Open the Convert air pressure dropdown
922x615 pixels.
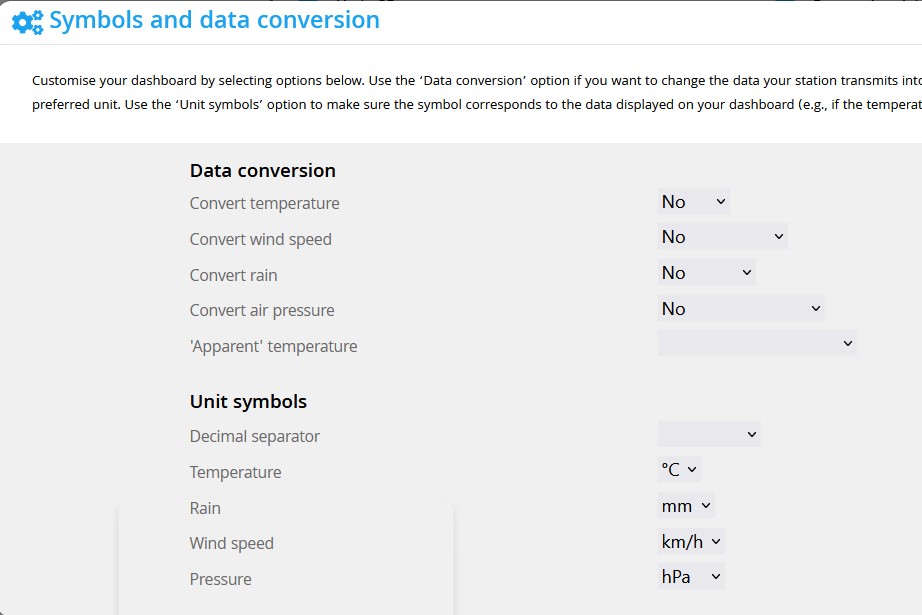(739, 308)
